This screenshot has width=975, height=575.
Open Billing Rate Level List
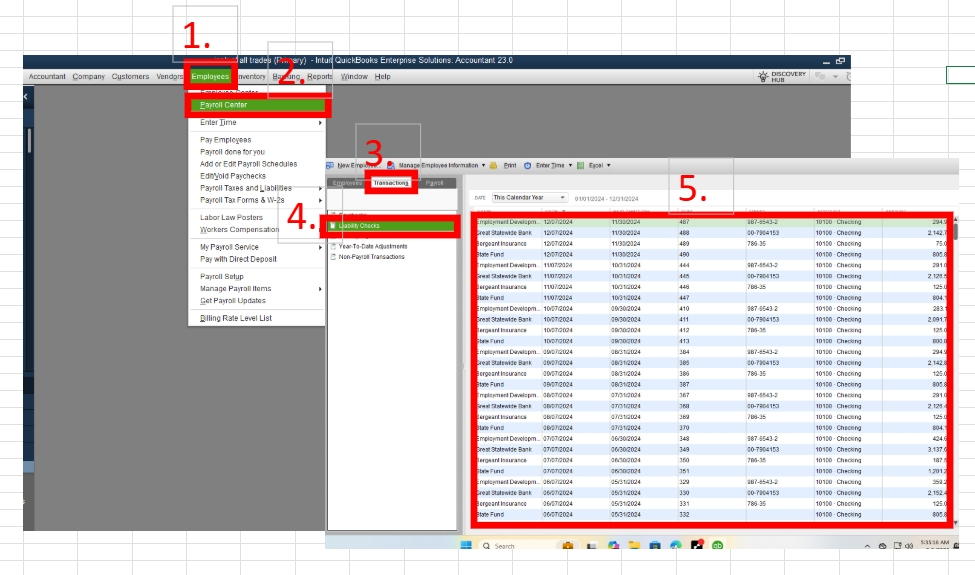click(x=236, y=318)
